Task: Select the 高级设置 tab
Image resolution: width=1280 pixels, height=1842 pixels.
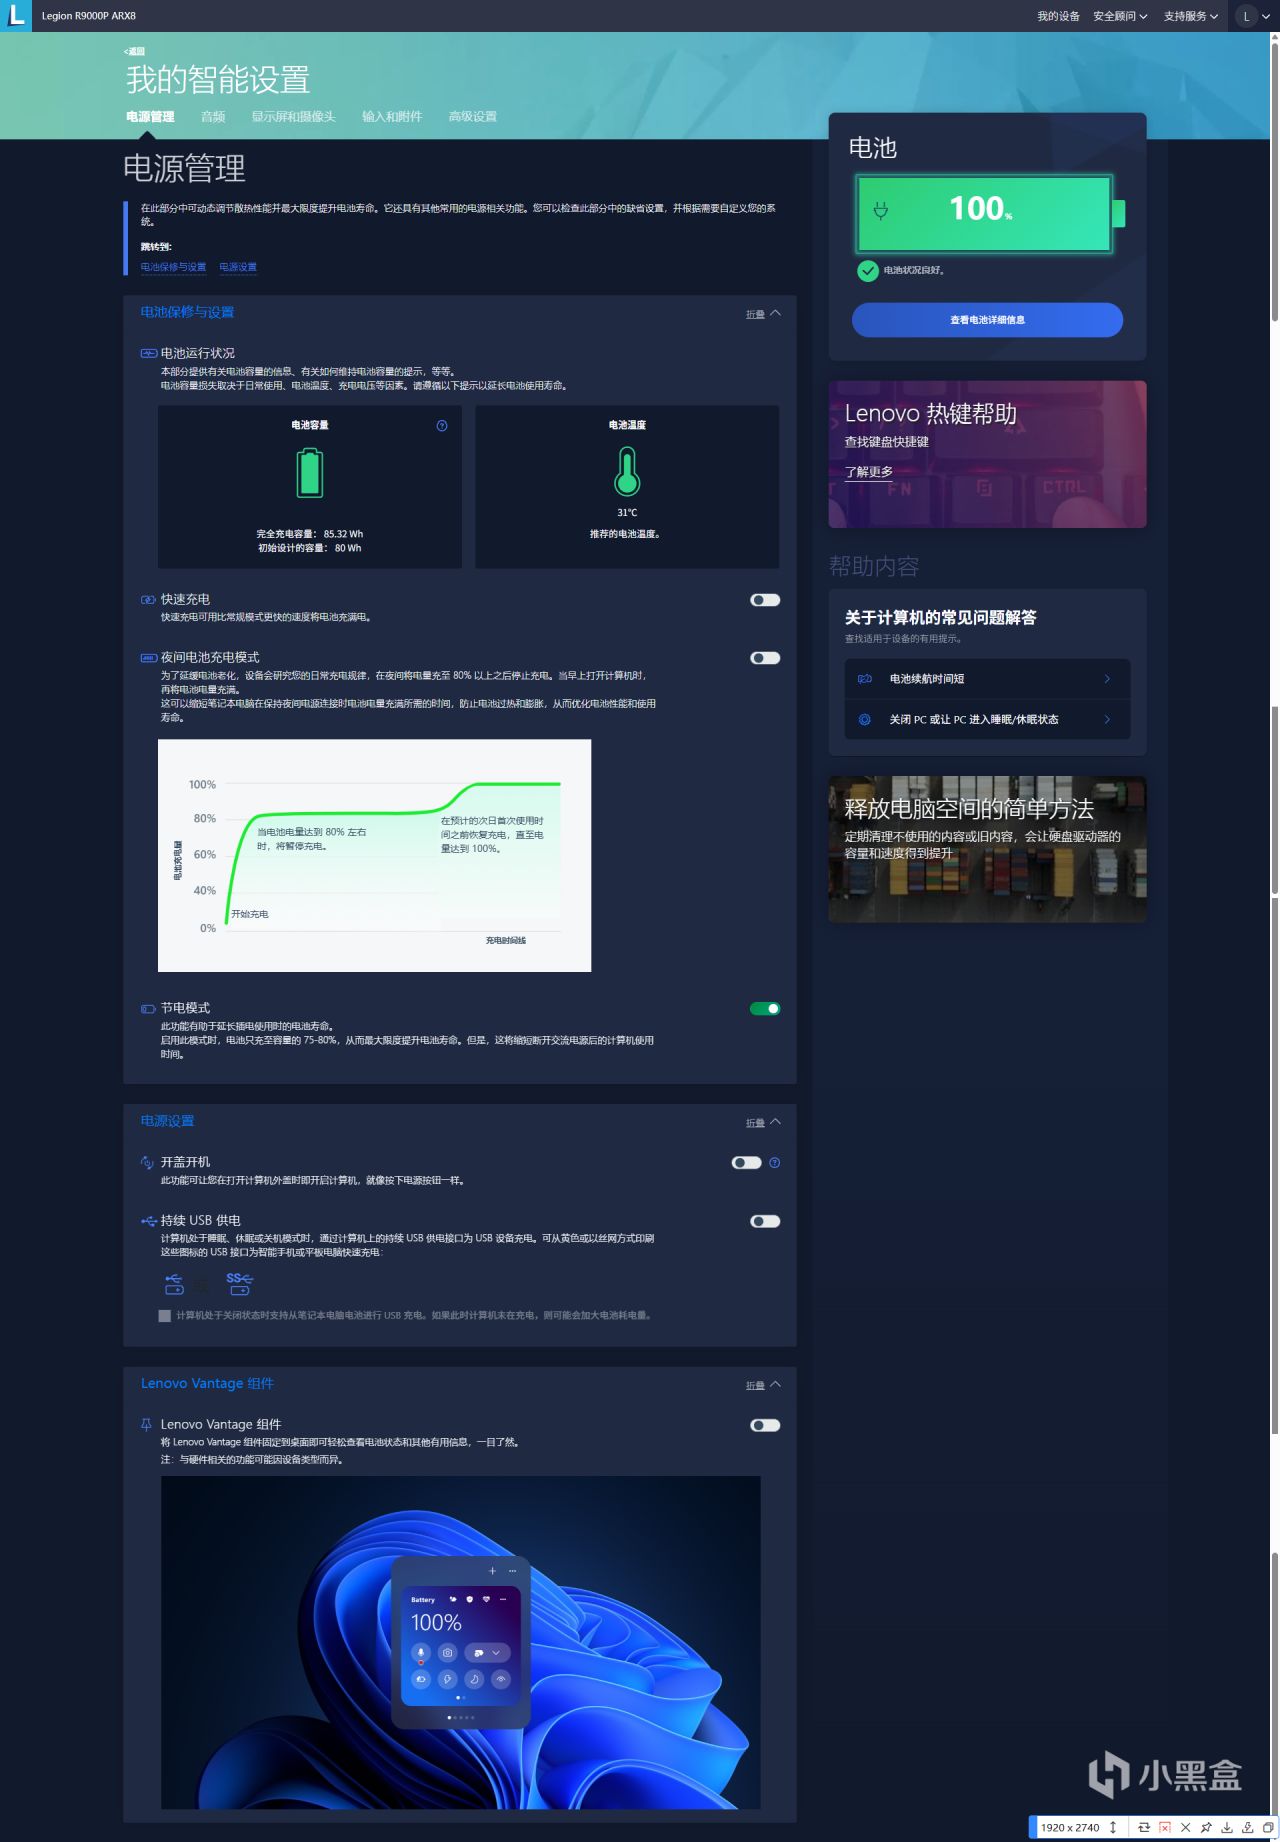Action: tap(473, 117)
